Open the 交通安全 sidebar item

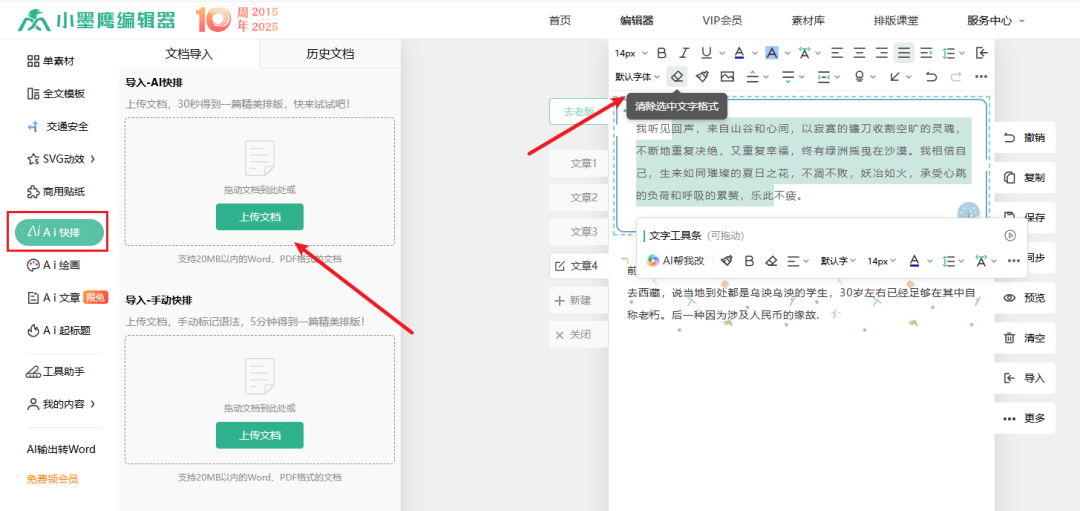(x=58, y=127)
